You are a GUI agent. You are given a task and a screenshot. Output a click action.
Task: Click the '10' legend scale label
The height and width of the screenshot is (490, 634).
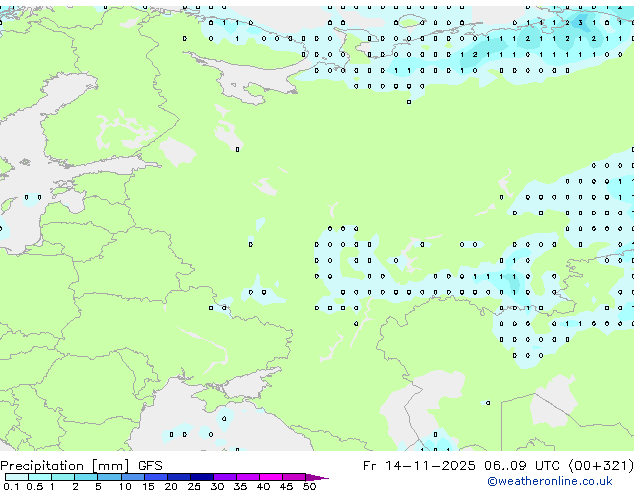(125, 486)
